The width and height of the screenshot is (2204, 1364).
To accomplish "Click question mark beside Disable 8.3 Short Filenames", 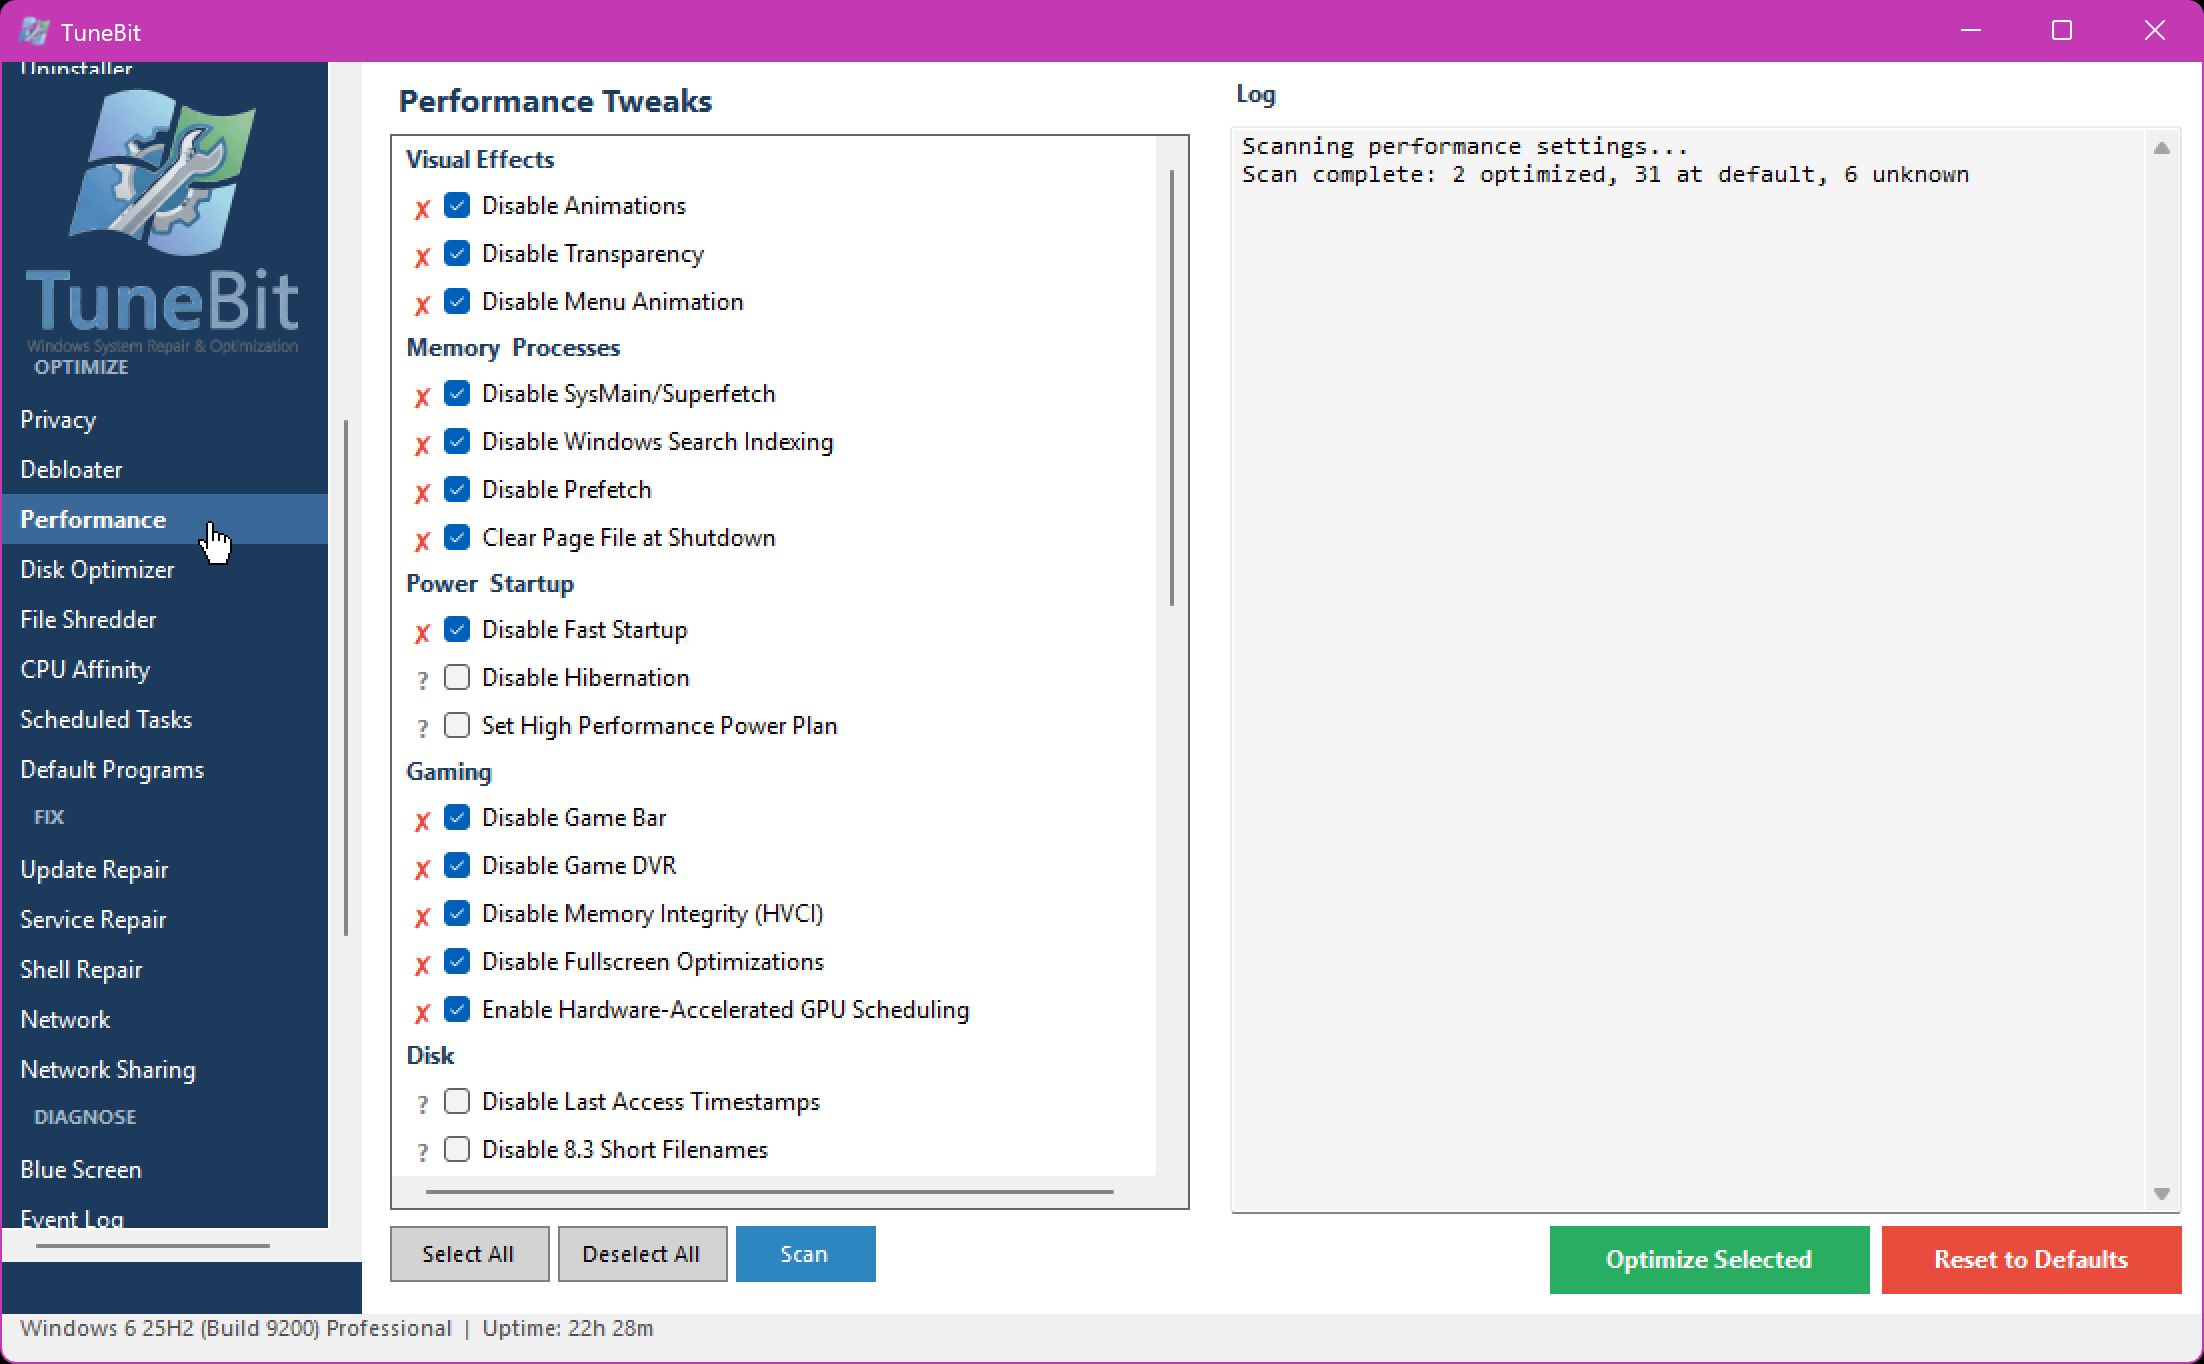I will (x=422, y=1153).
